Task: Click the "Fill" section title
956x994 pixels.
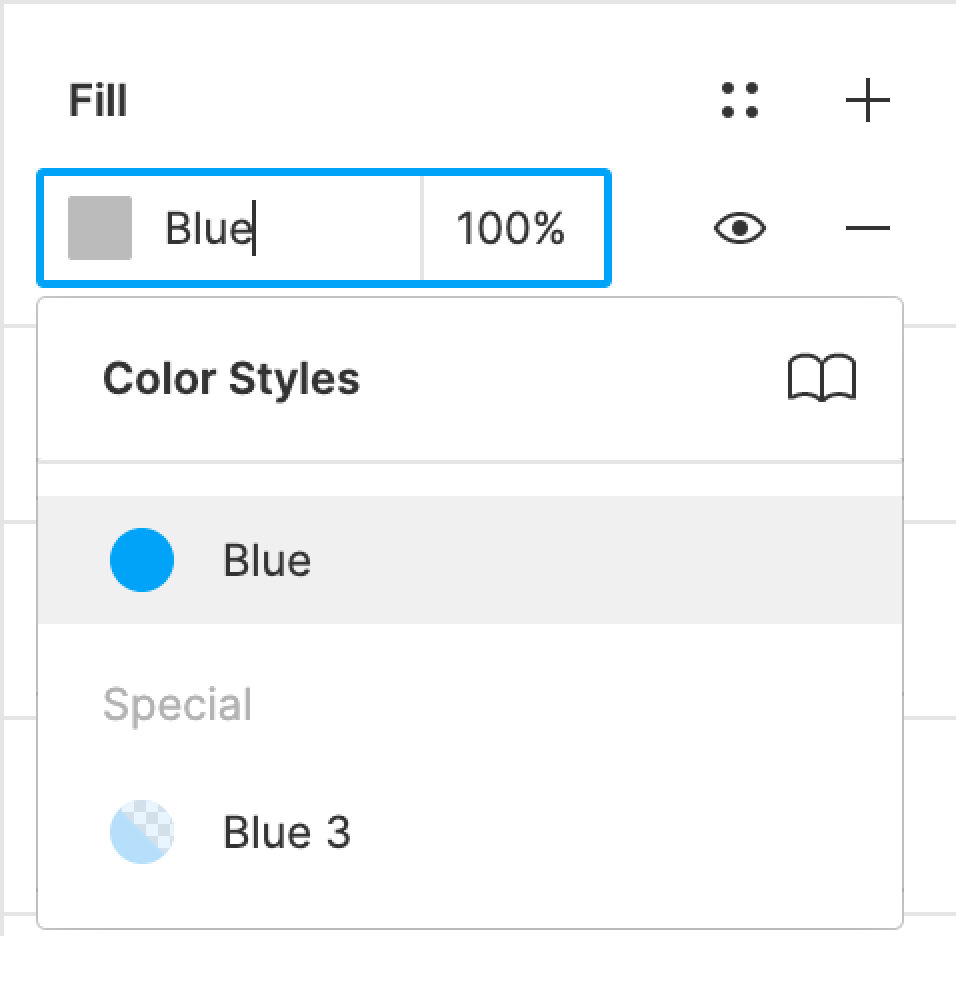Action: (x=98, y=101)
